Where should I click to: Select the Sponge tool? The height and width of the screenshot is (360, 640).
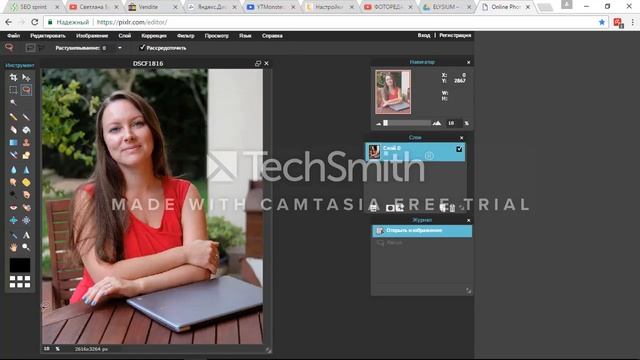click(x=26, y=182)
